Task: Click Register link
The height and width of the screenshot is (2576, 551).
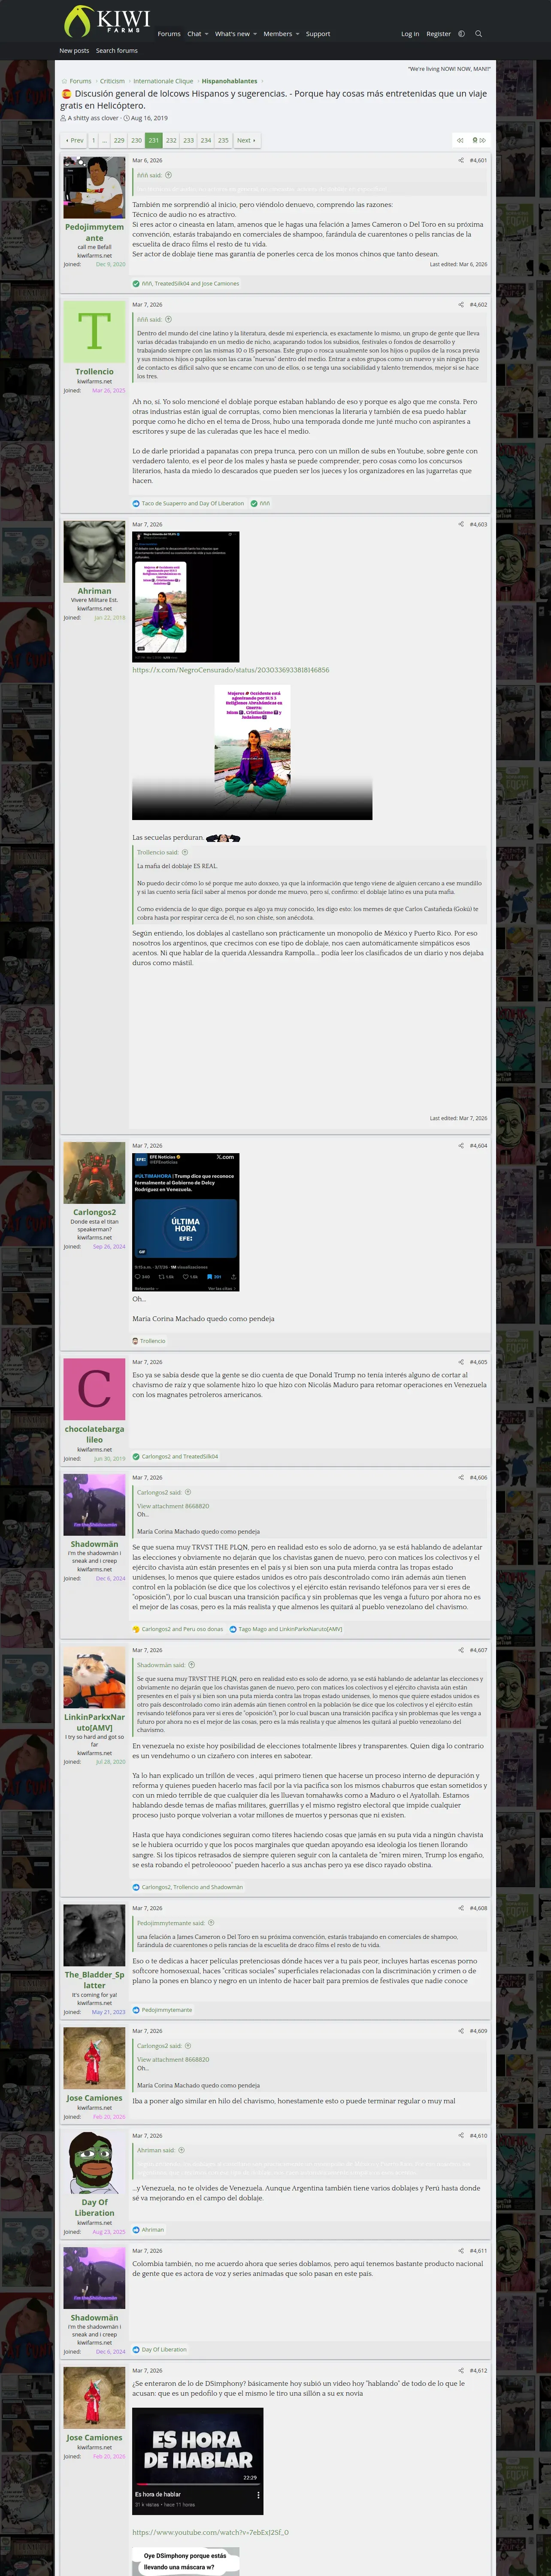Action: (438, 34)
